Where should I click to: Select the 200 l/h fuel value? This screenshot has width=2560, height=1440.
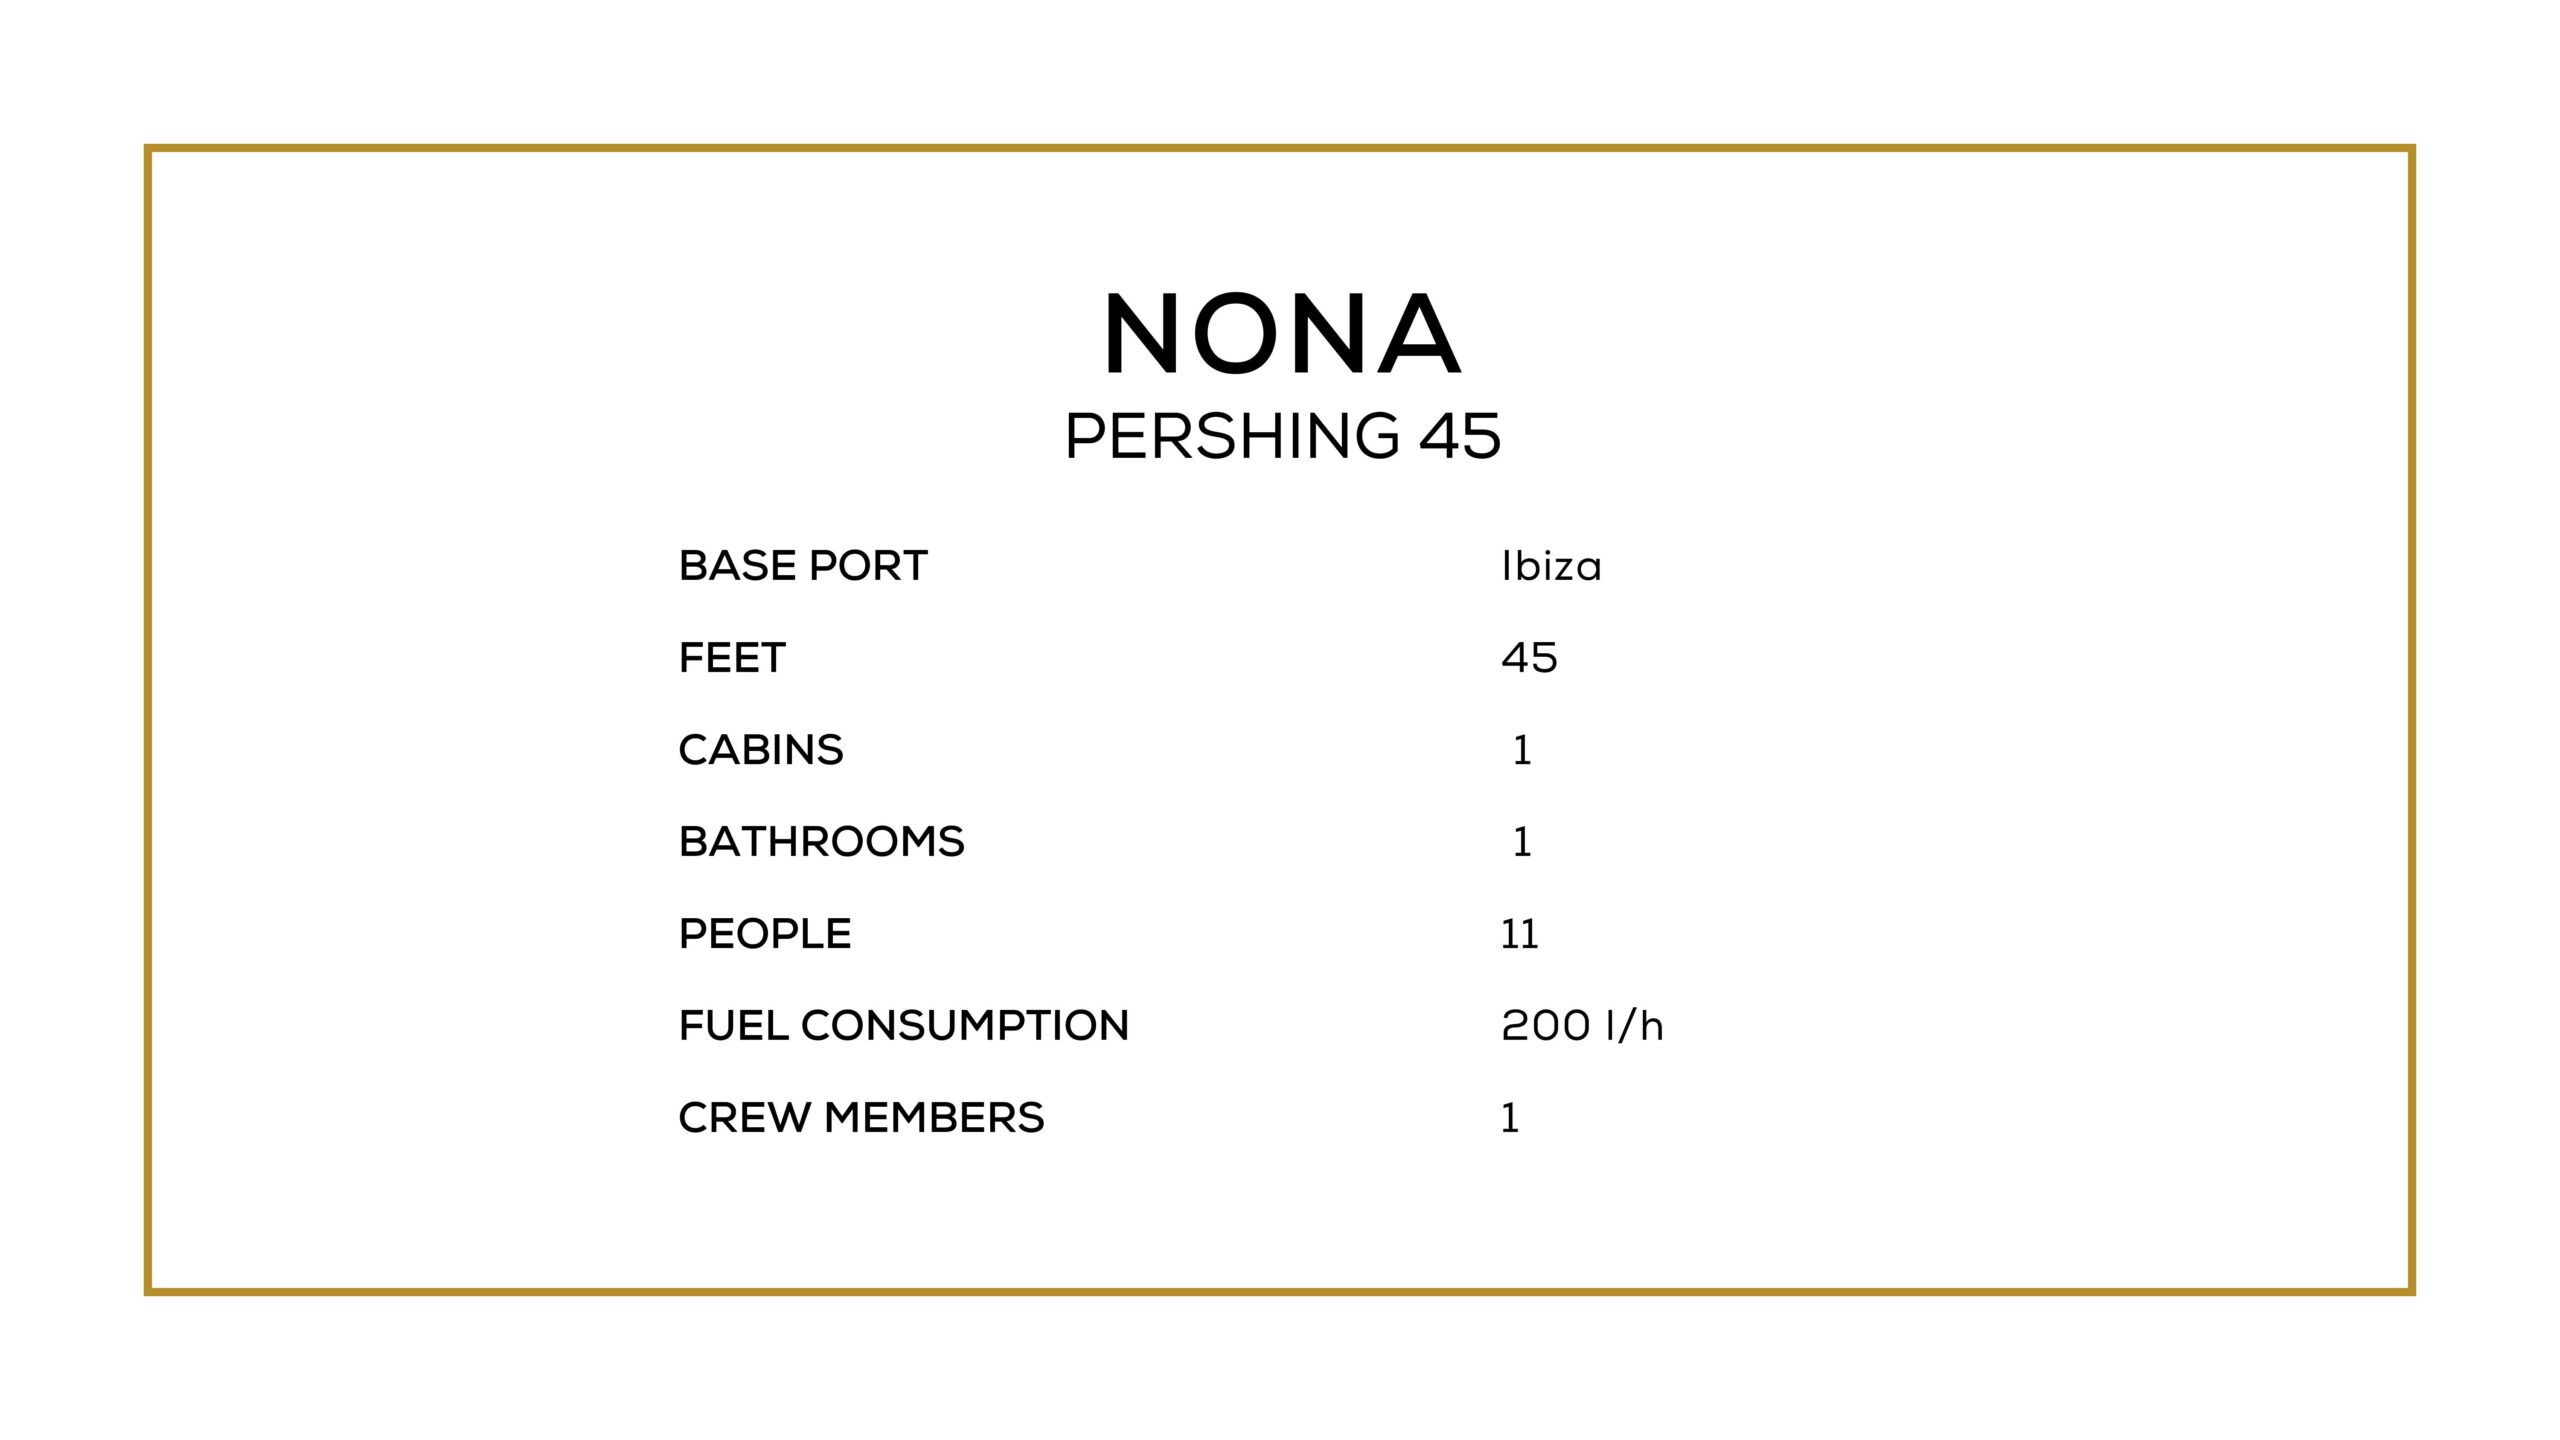tap(1582, 1026)
